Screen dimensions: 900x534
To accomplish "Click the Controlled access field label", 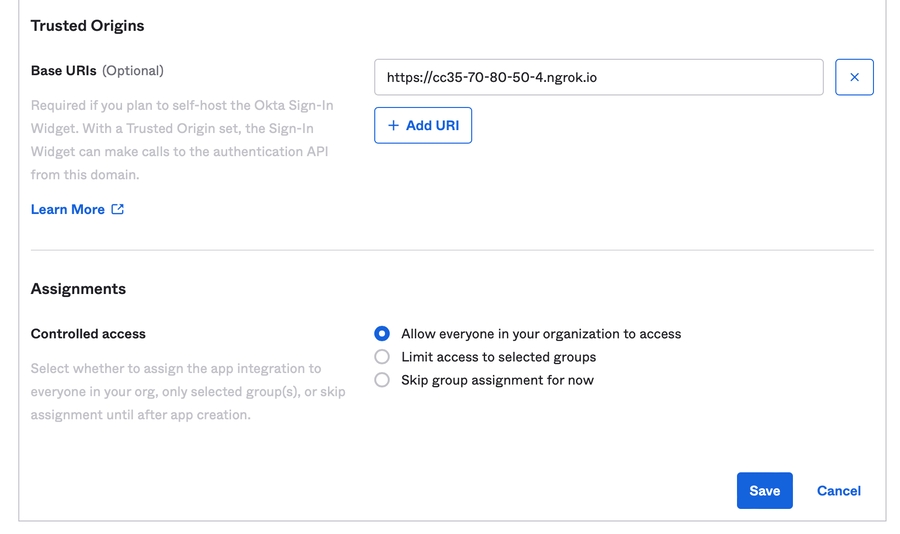I will coord(88,334).
